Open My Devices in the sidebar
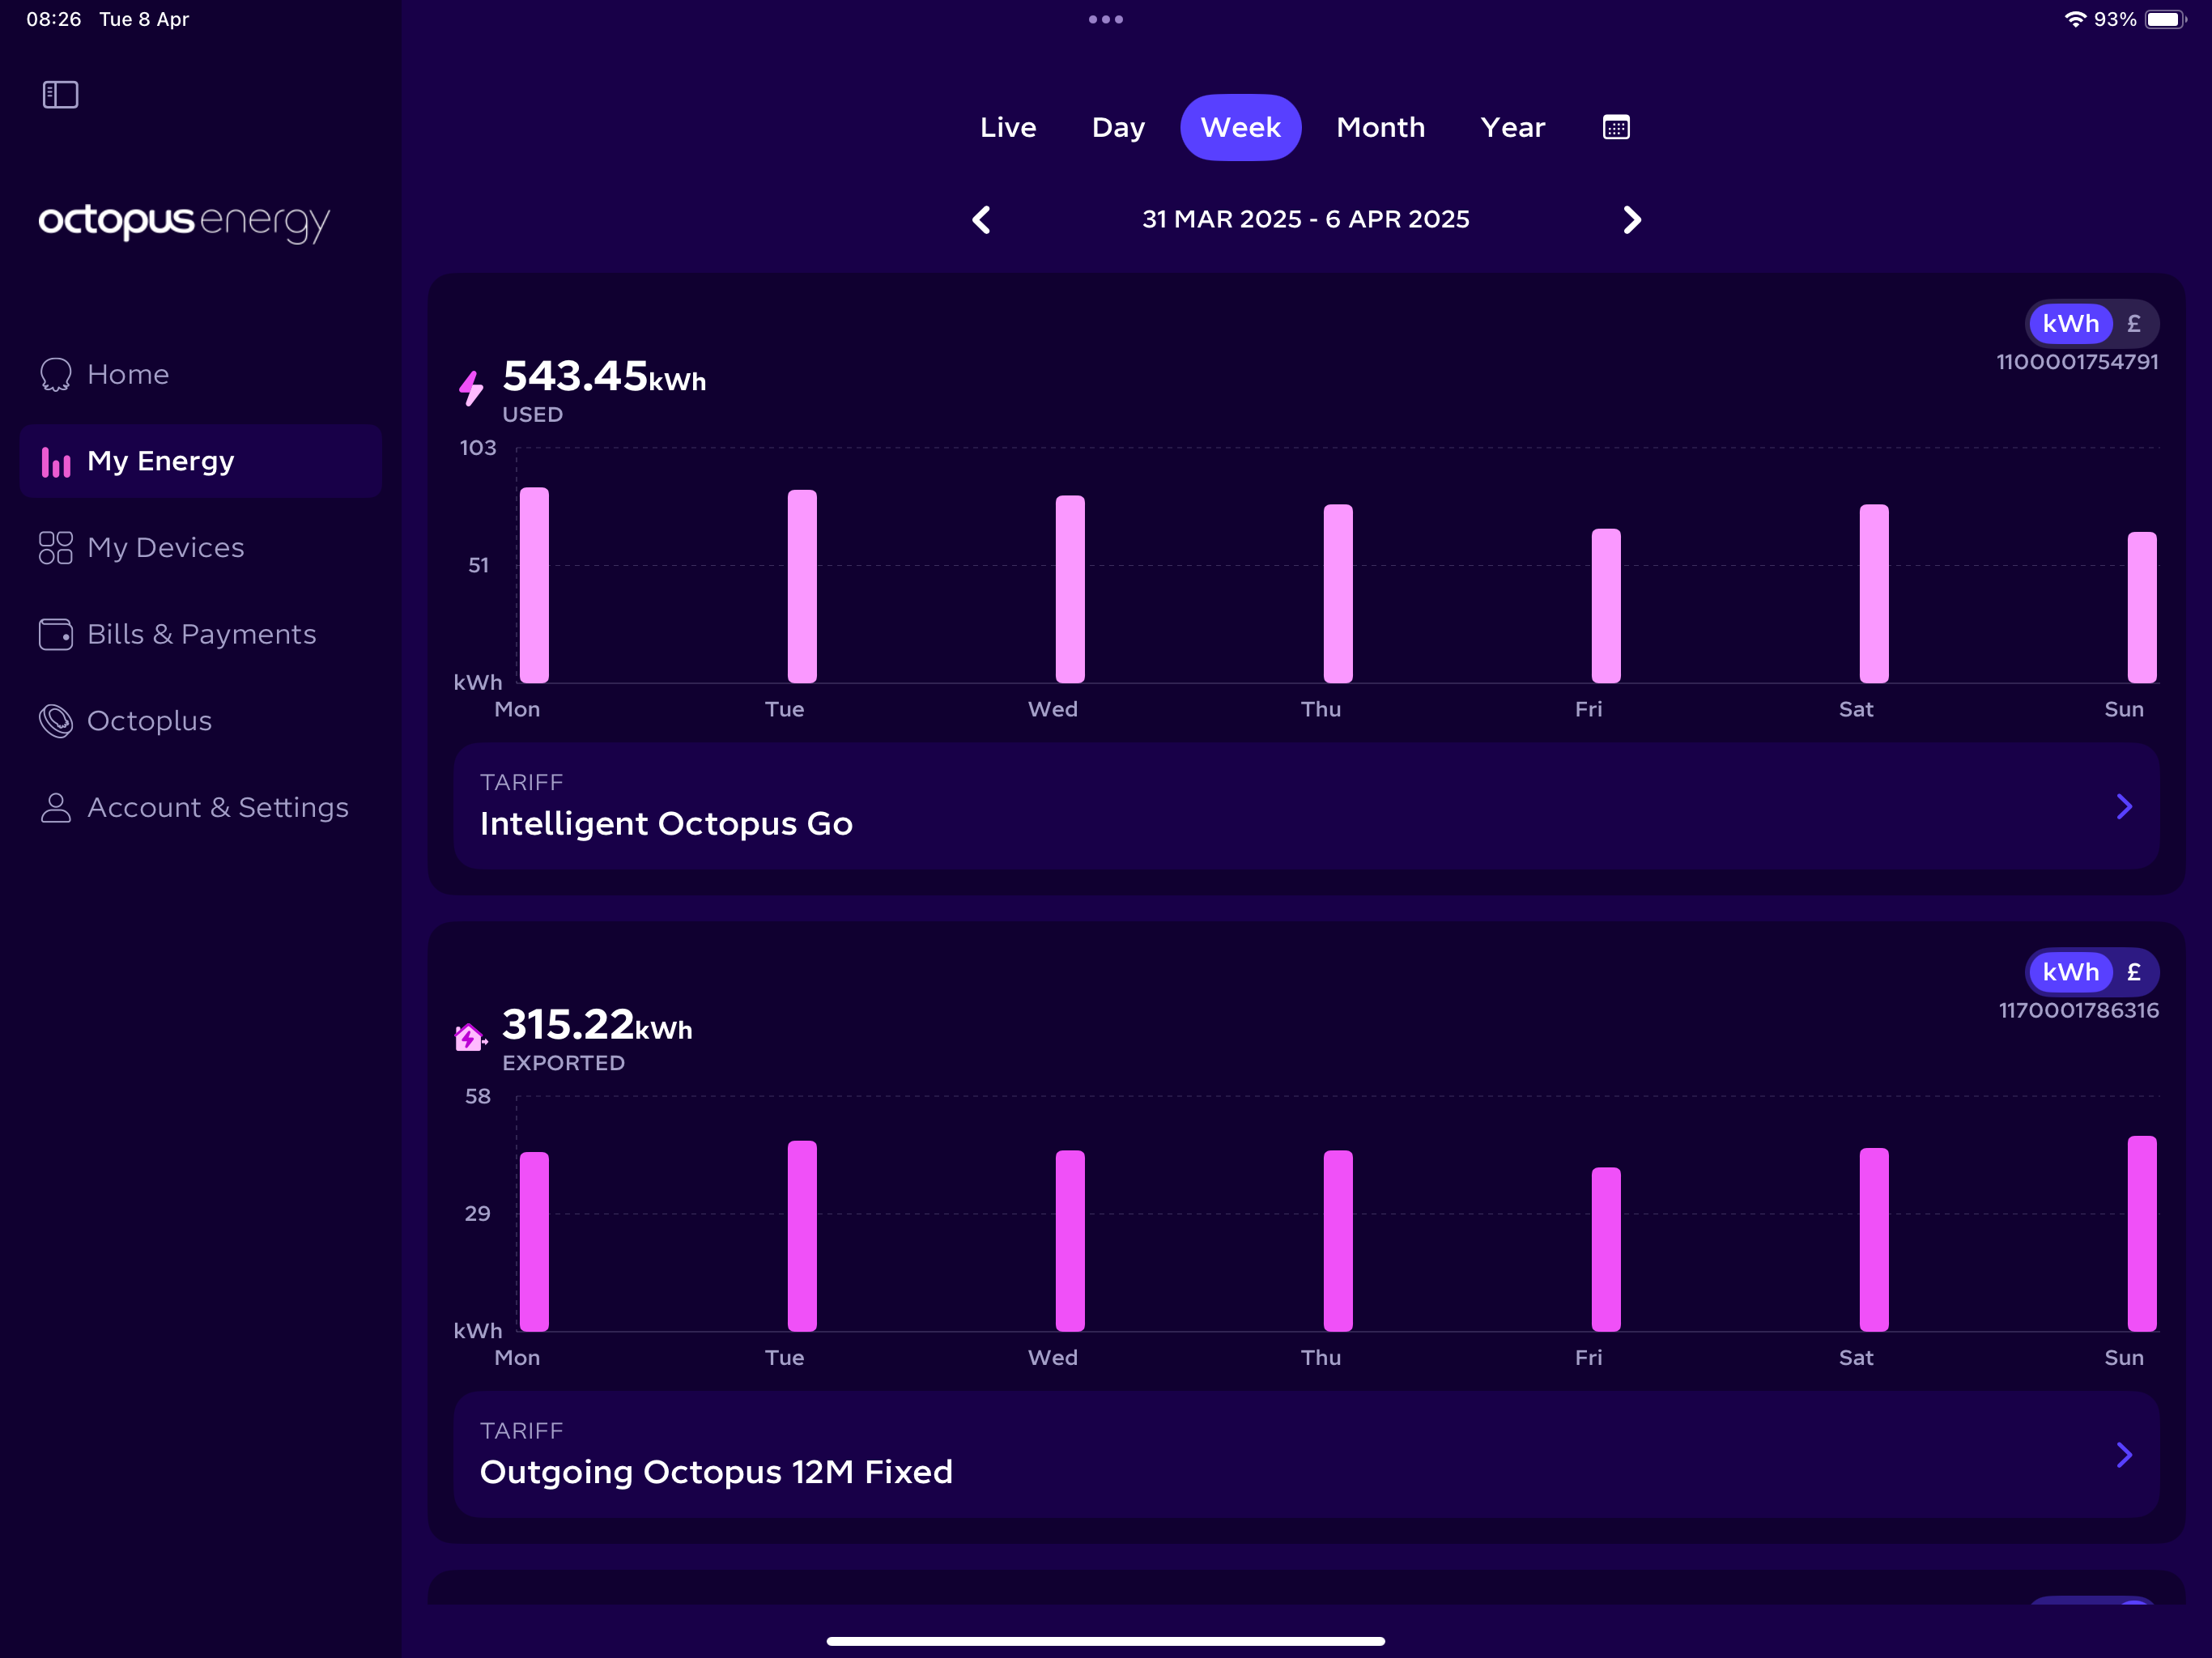The width and height of the screenshot is (2212, 1658). tap(201, 548)
